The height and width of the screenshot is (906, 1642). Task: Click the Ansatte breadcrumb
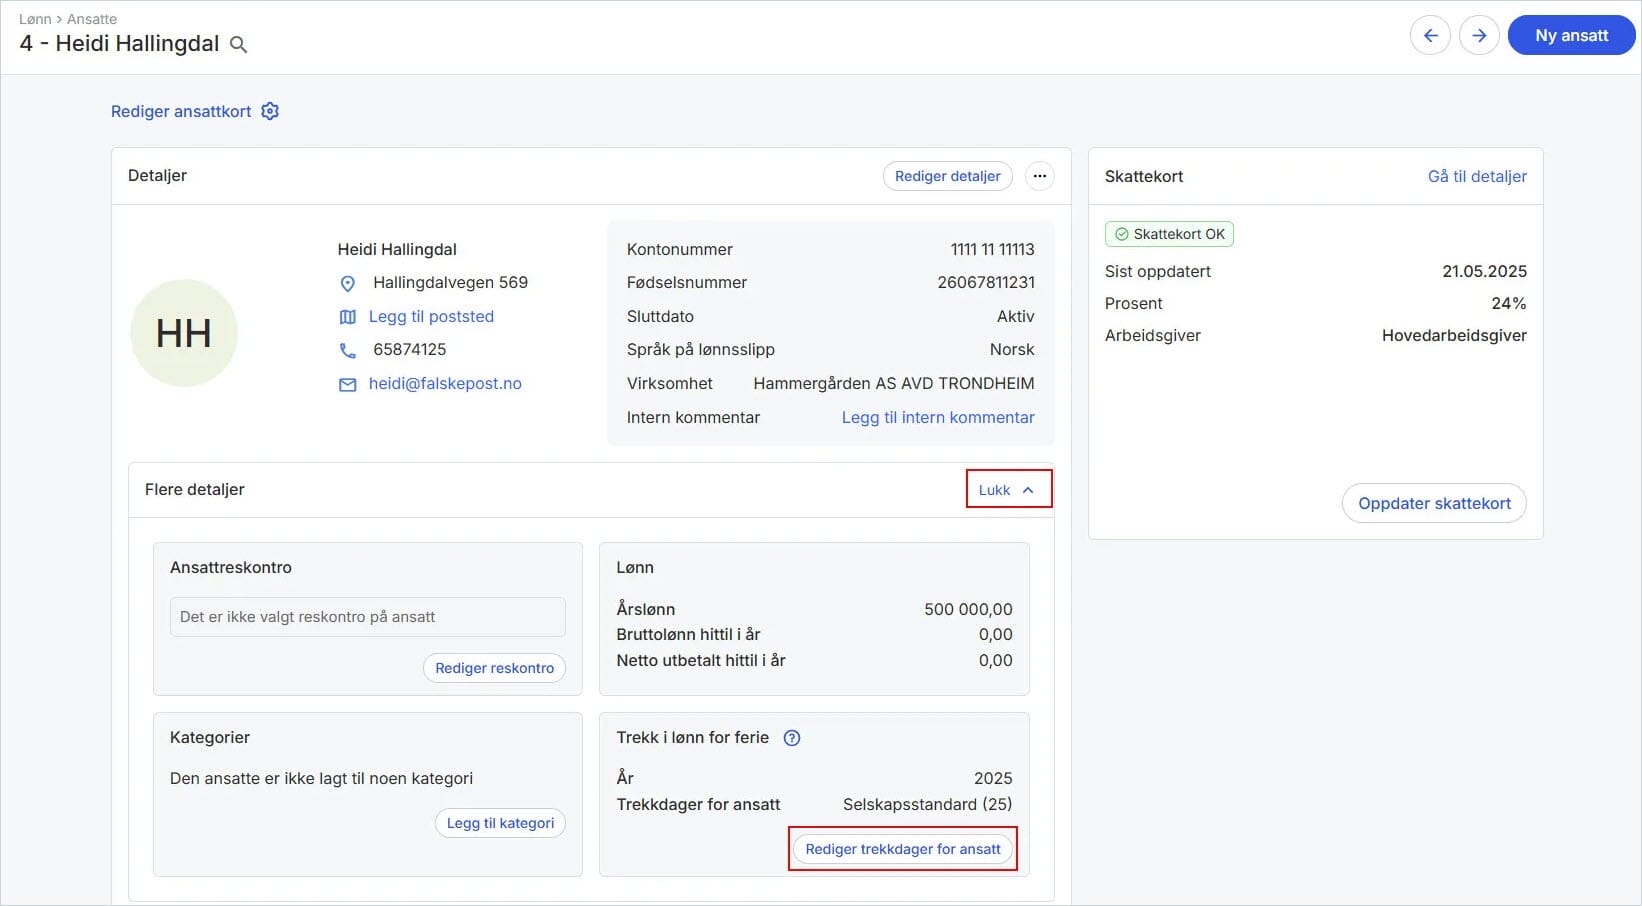(92, 19)
